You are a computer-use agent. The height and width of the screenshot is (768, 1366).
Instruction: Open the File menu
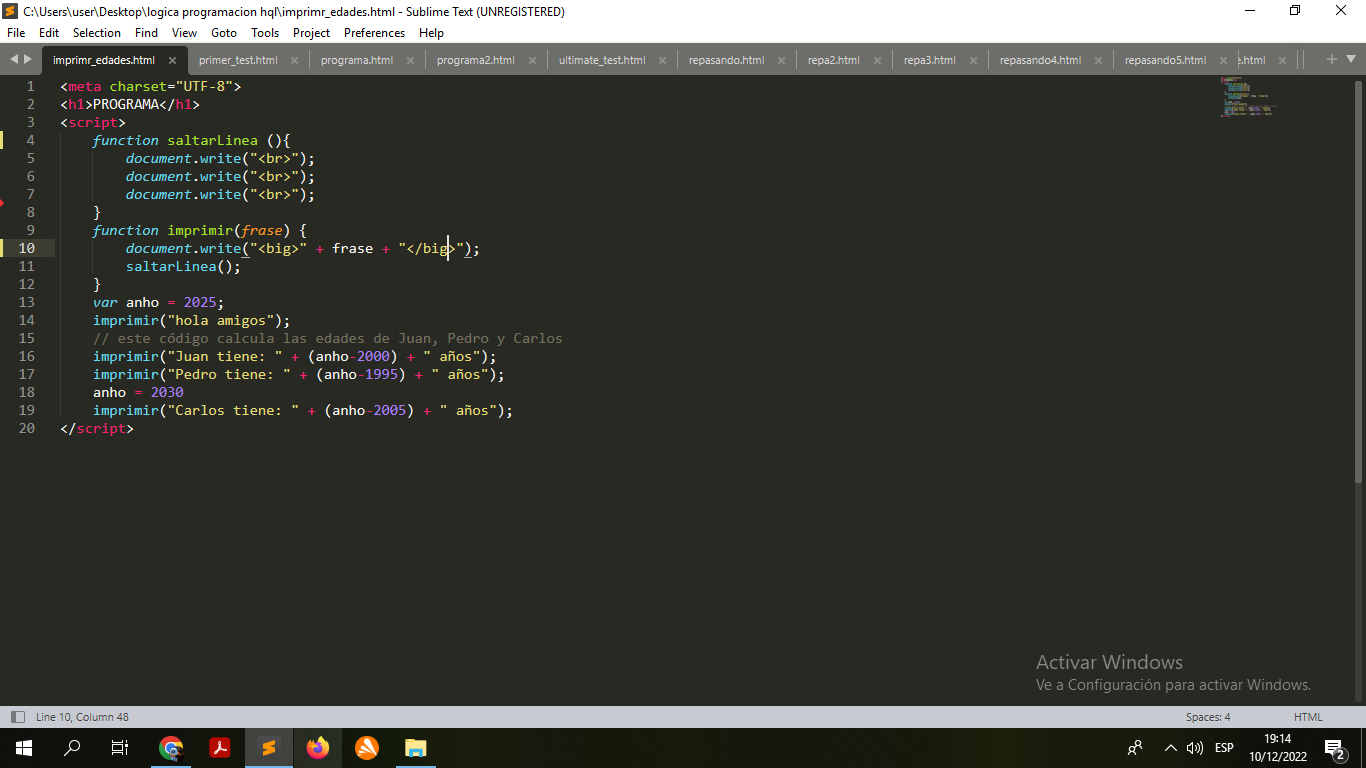(x=16, y=33)
